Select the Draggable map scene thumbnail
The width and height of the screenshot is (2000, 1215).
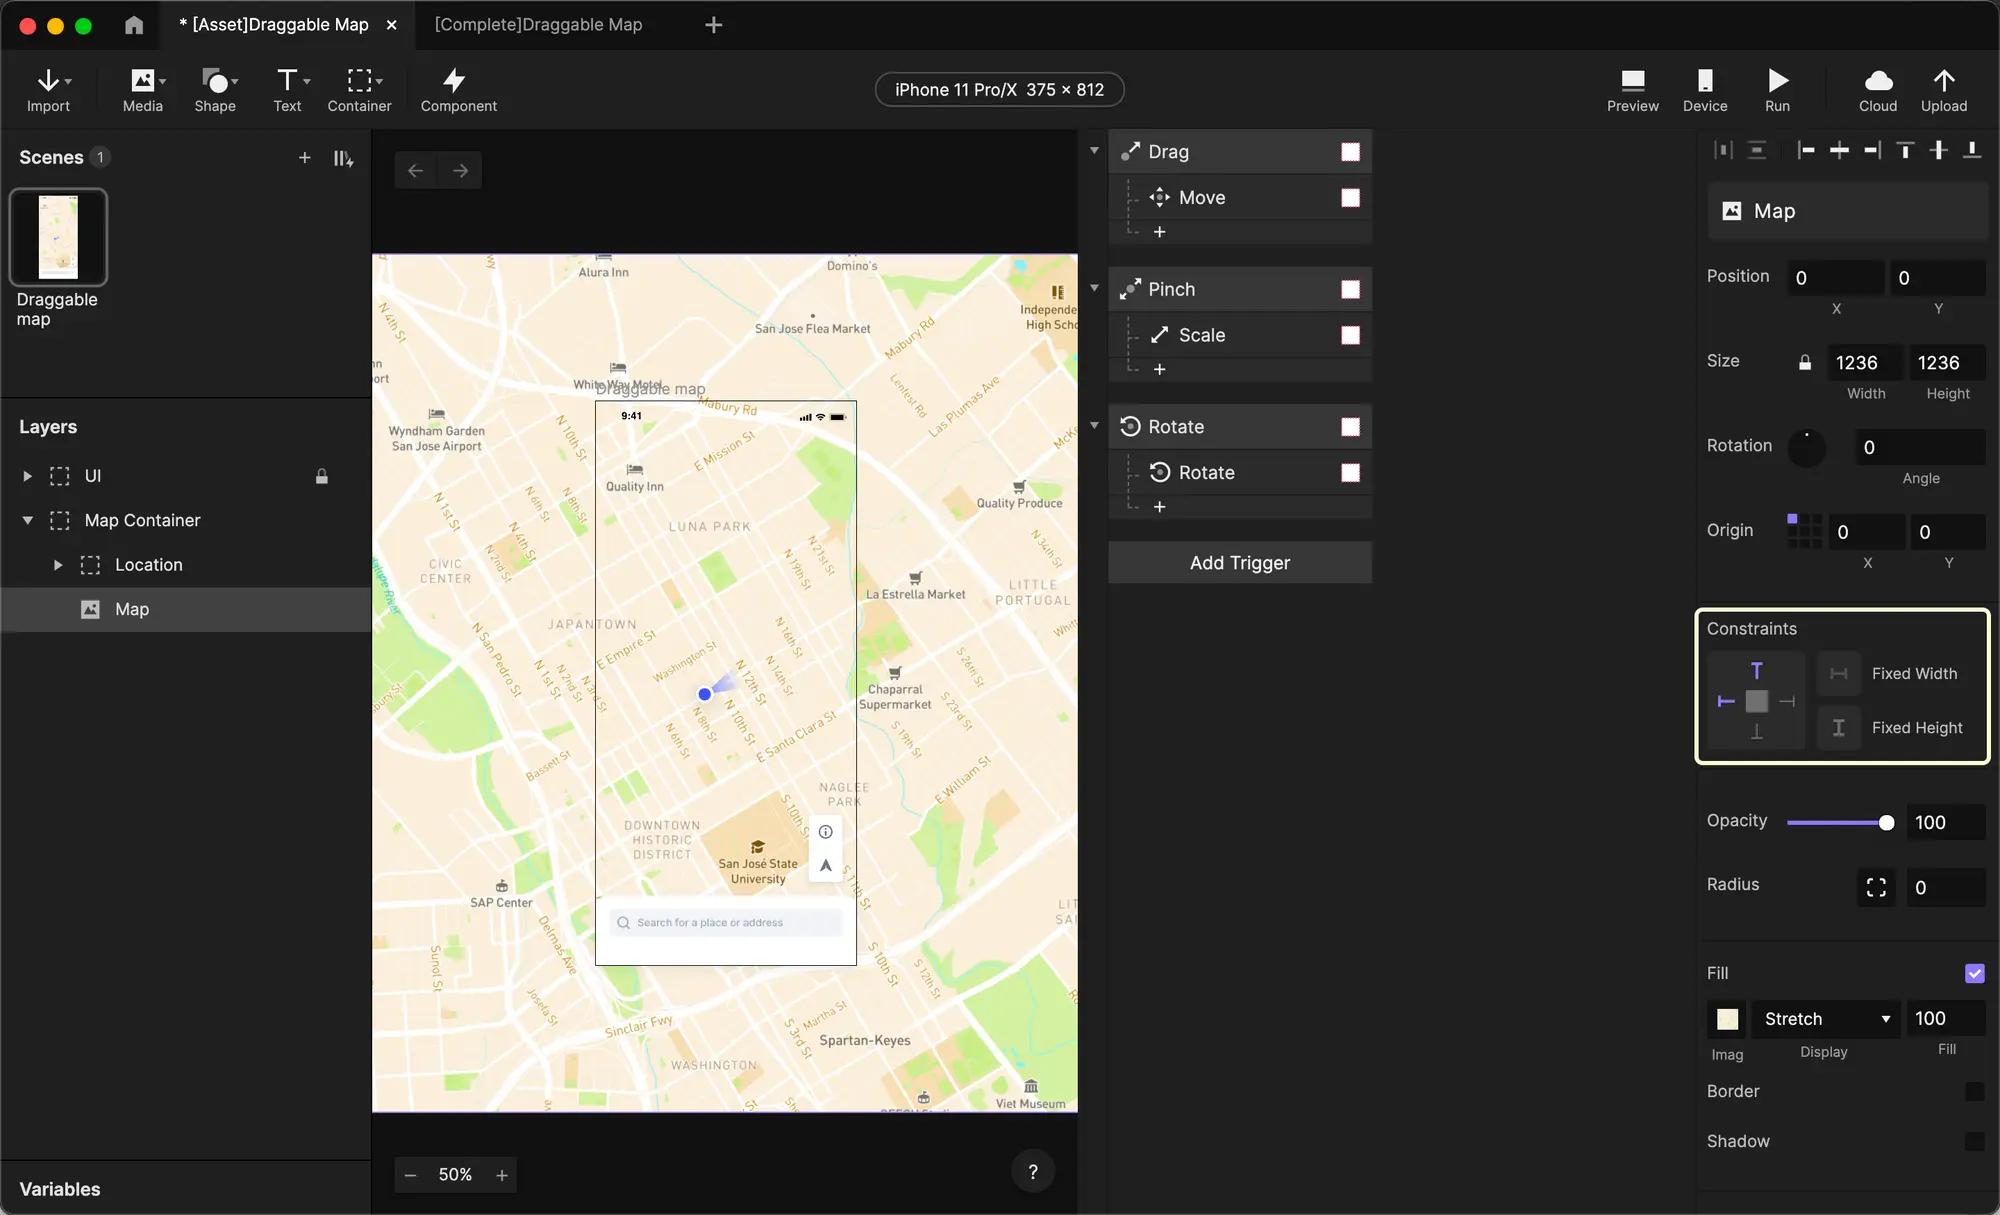point(58,237)
